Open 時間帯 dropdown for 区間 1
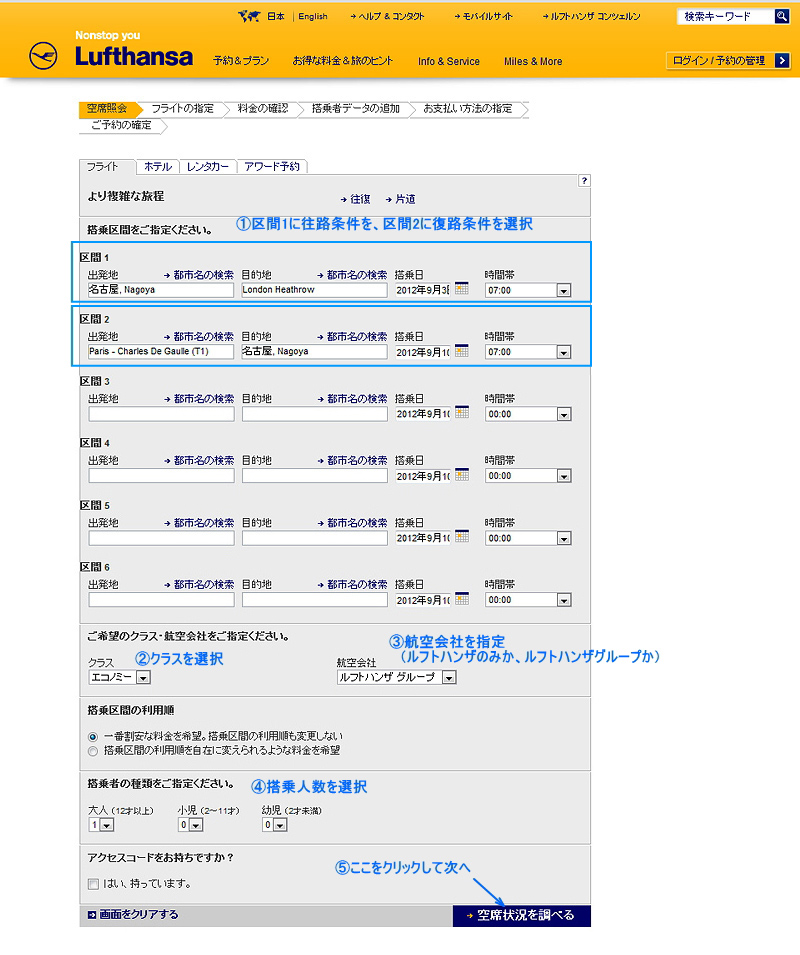Viewport: 800px width, 955px height. [x=528, y=291]
